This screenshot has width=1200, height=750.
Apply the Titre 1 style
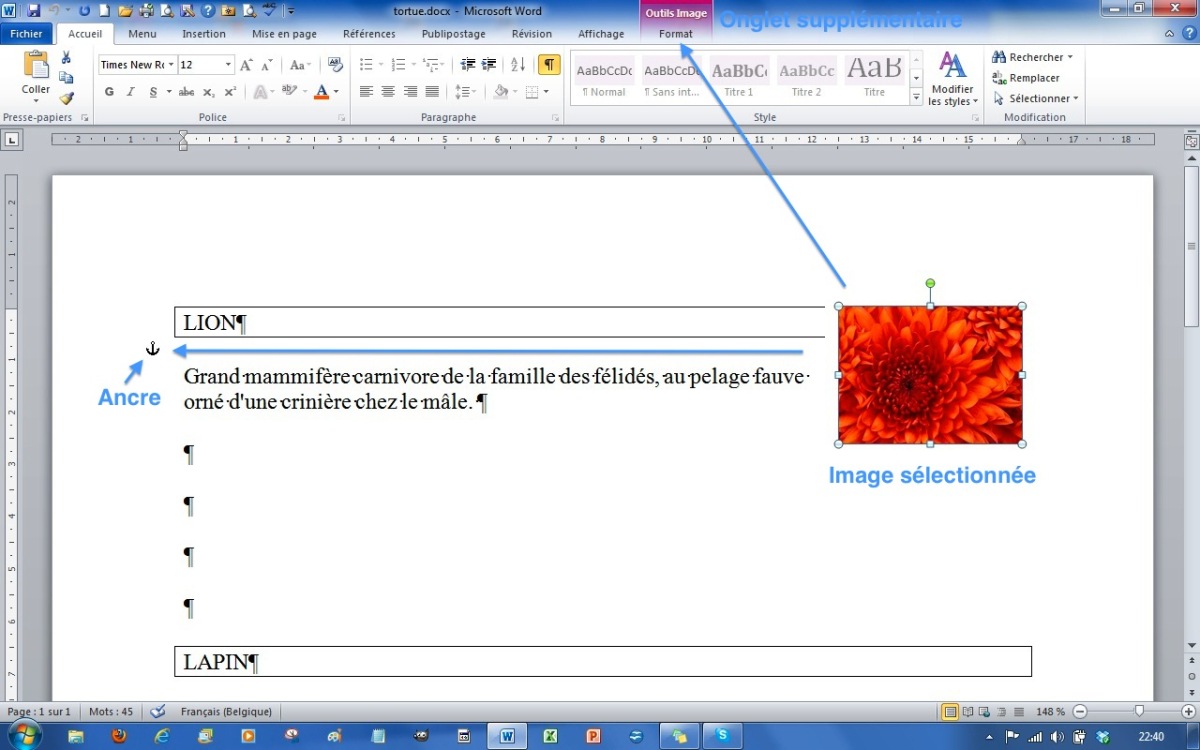click(739, 78)
